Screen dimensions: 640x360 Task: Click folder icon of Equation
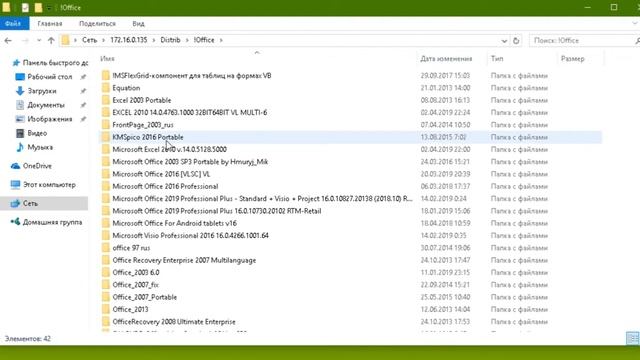[106, 88]
